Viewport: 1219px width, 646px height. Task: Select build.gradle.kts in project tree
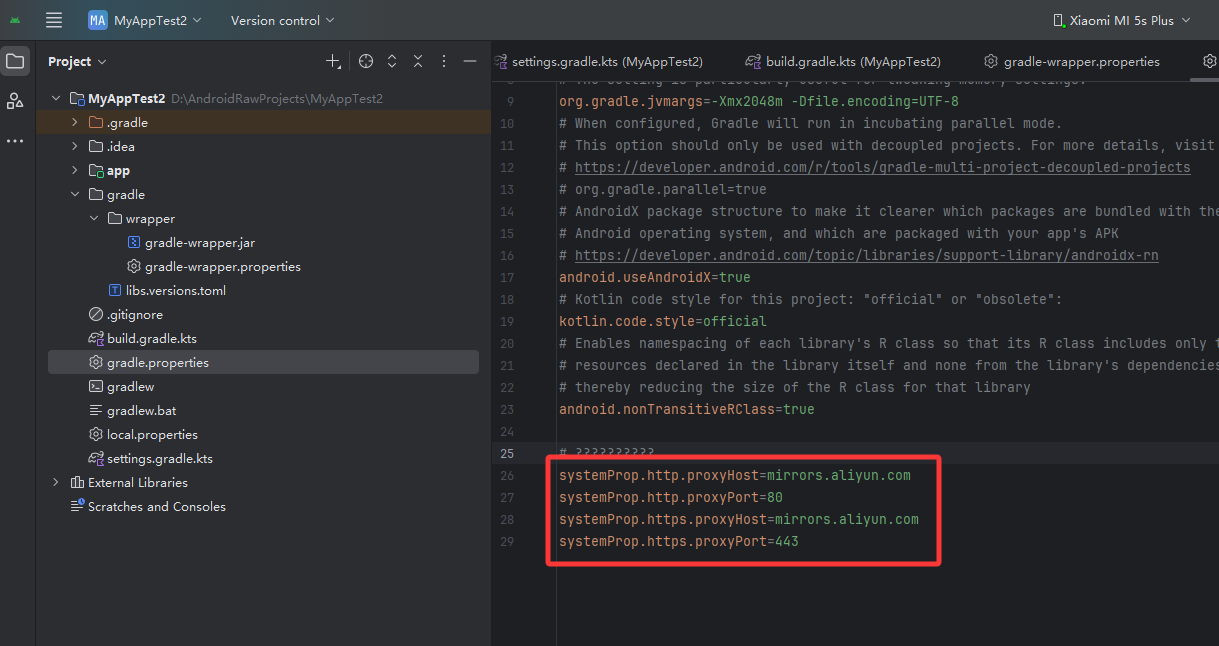[152, 339]
